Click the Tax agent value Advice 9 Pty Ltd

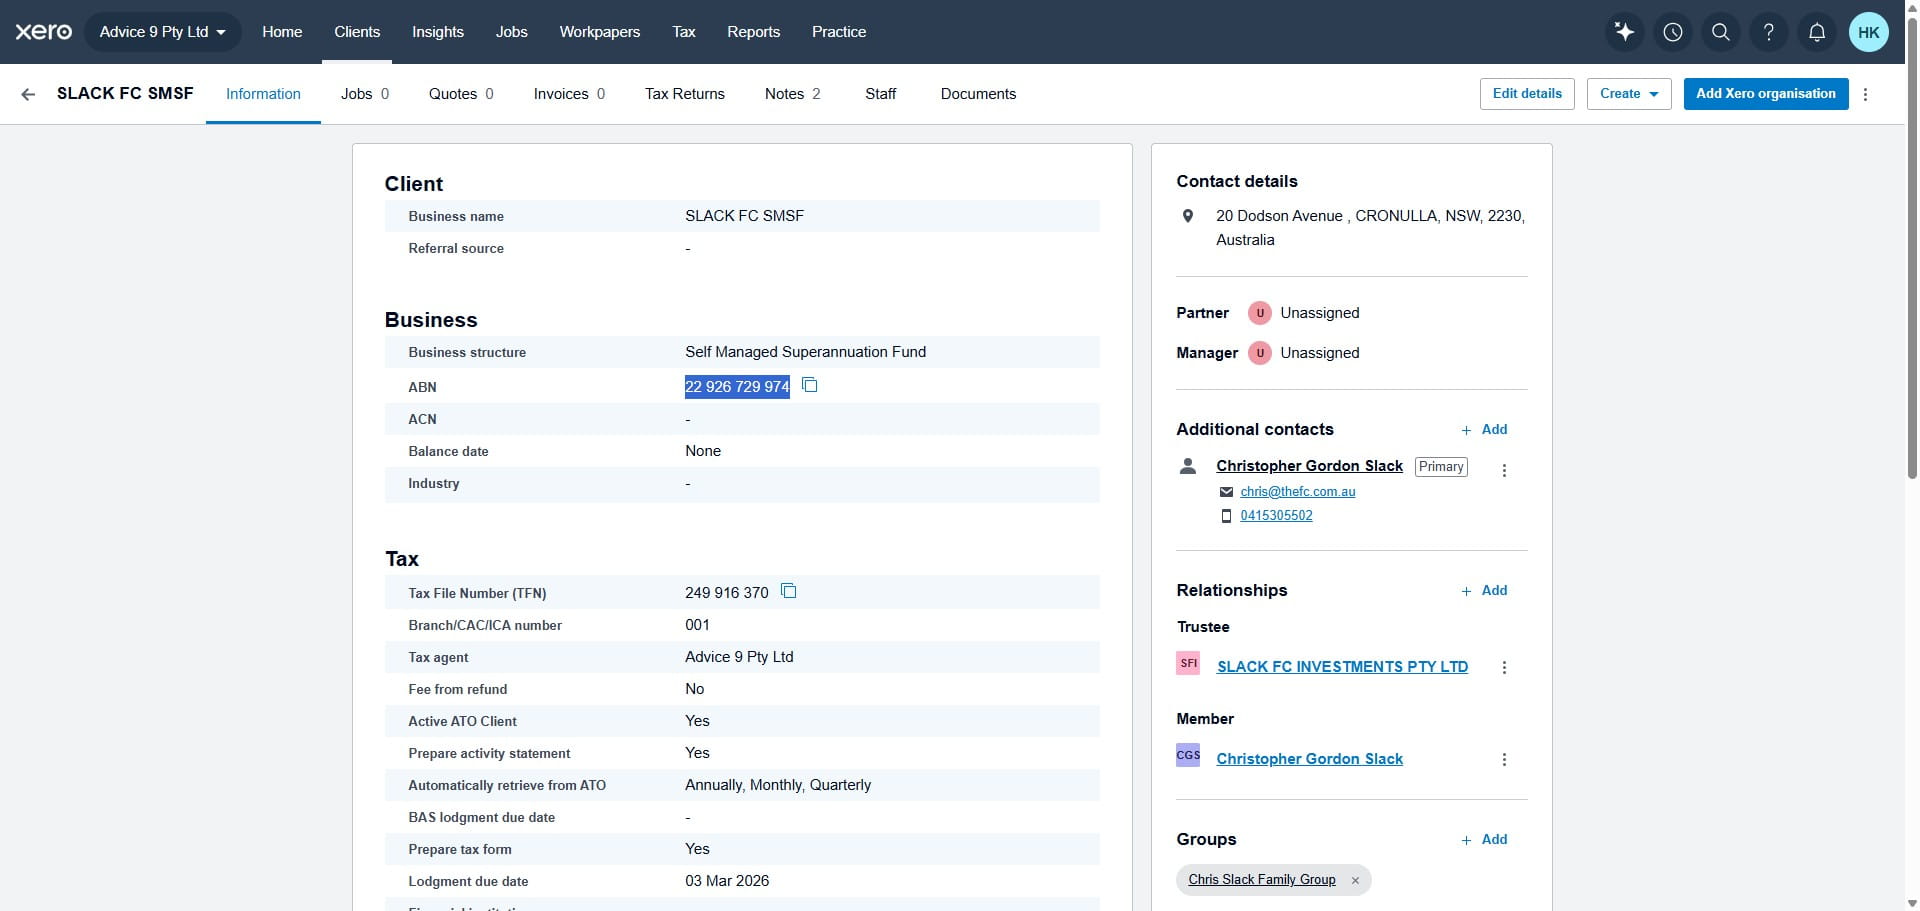[739, 657]
